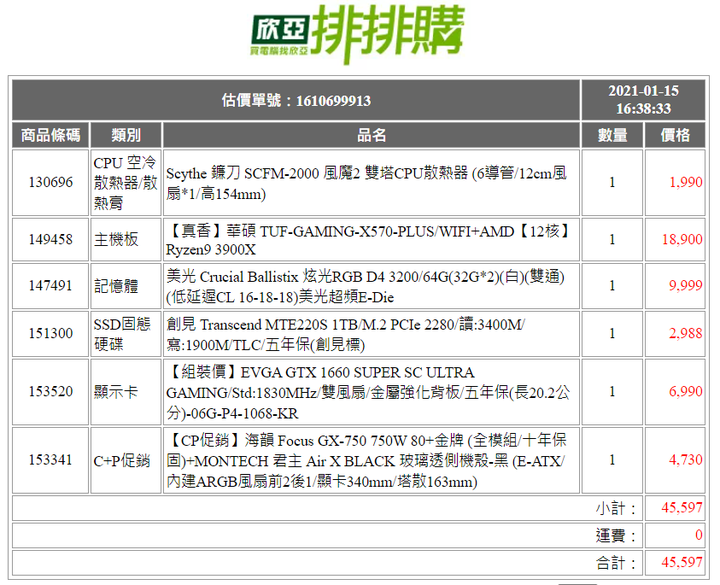Click the 欣亞 排排購 logo
This screenshot has width=720, height=585.
tap(358, 34)
